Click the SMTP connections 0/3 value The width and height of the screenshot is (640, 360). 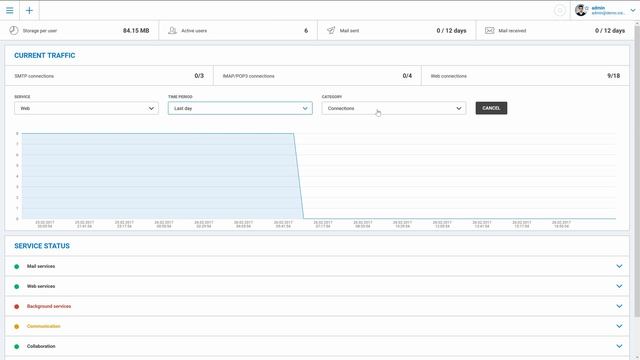[199, 76]
